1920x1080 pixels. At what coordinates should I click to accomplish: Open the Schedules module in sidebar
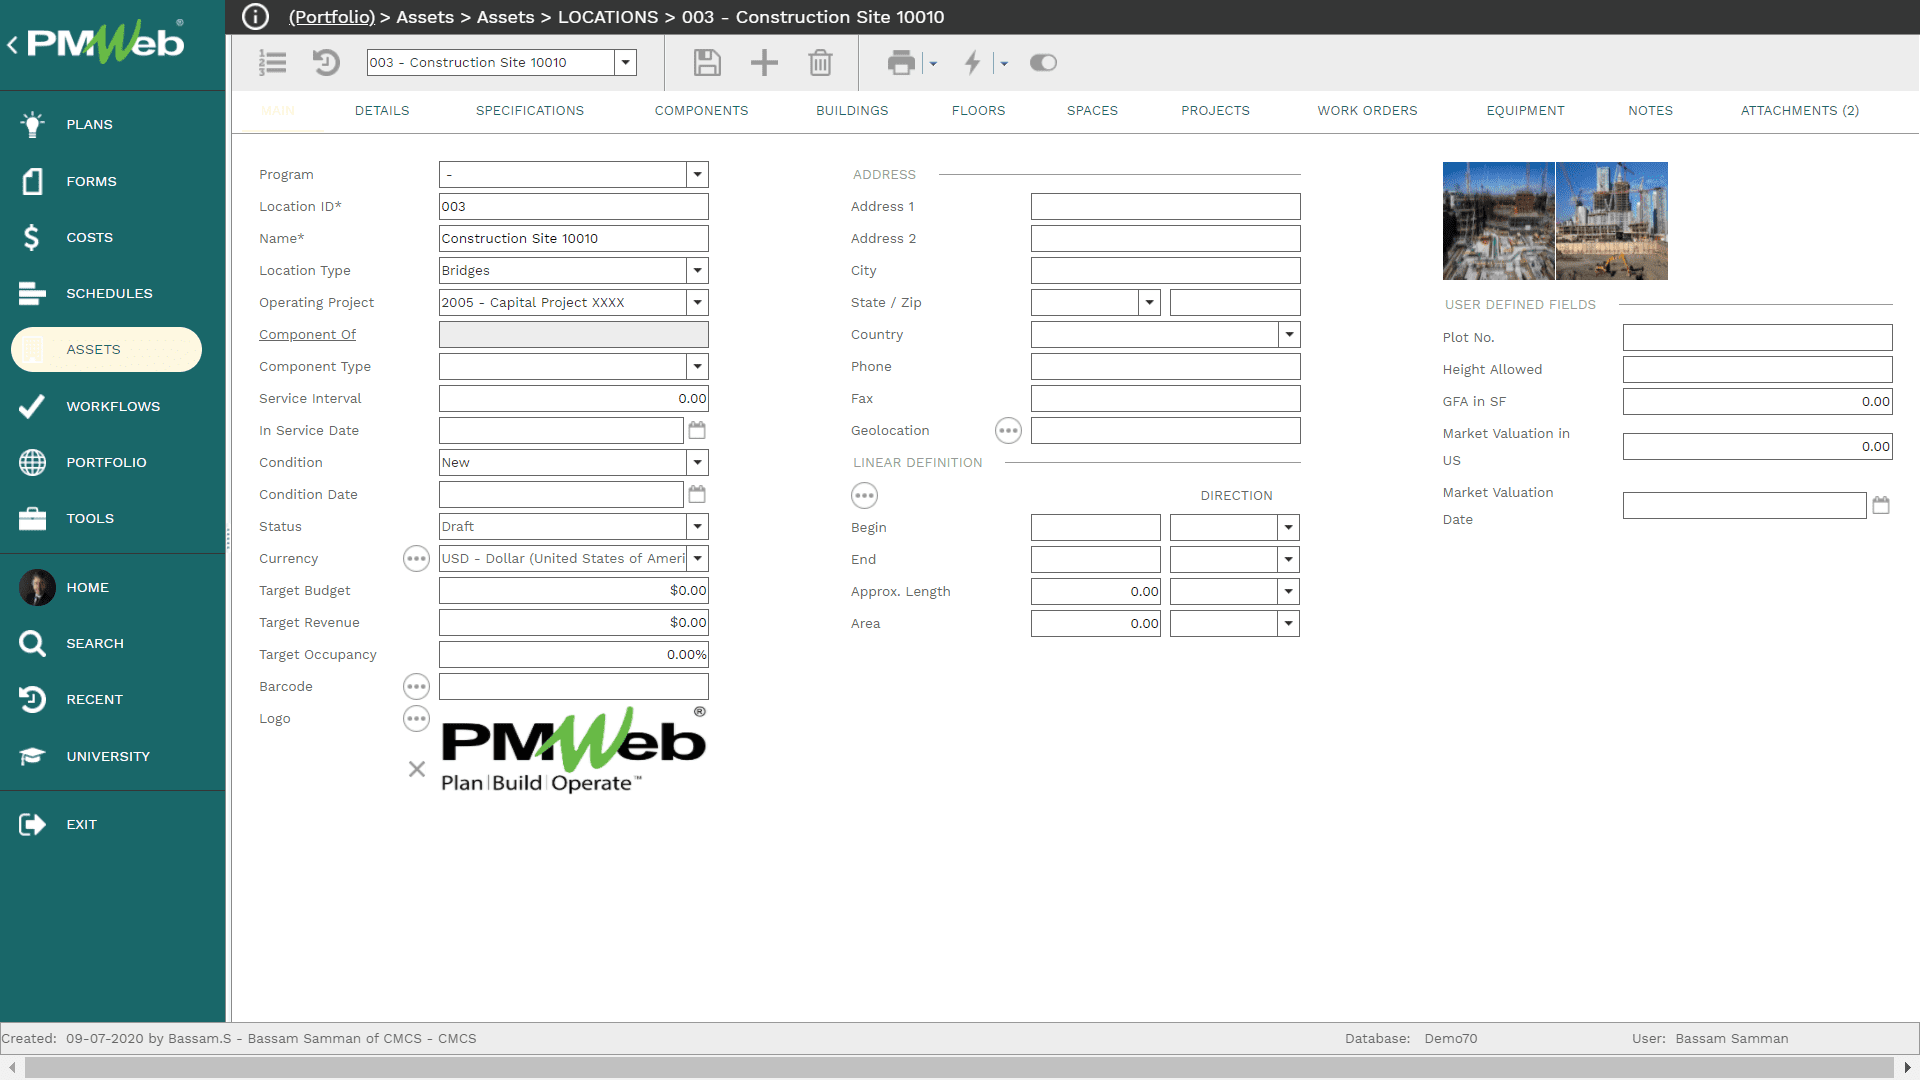109,294
